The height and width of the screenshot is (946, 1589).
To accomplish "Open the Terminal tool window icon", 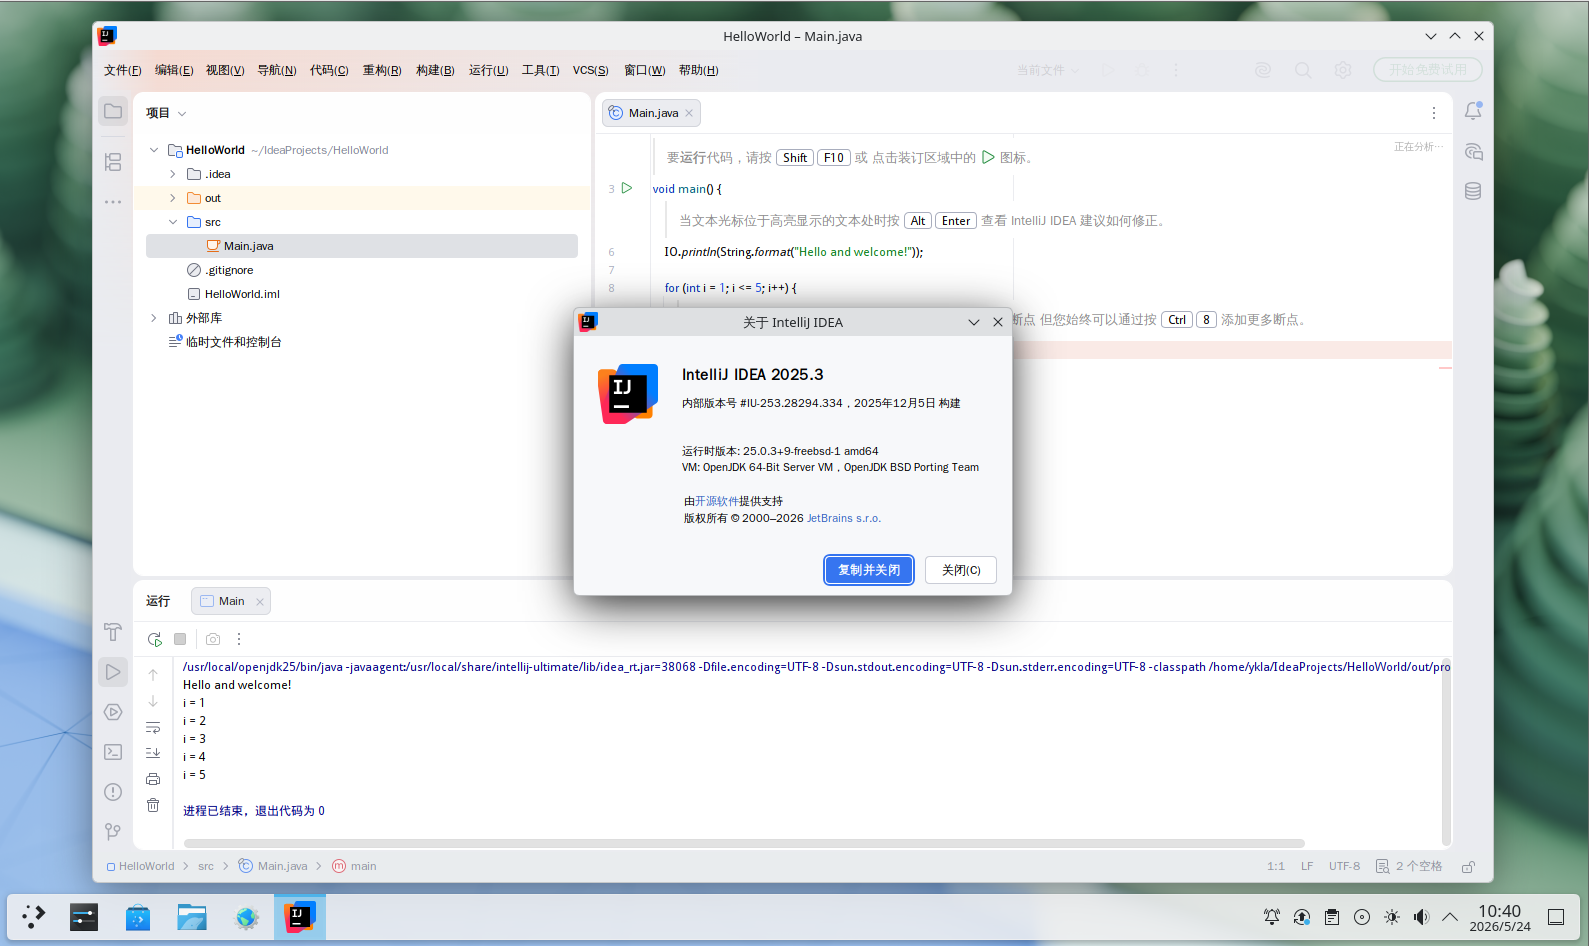I will coord(113,752).
